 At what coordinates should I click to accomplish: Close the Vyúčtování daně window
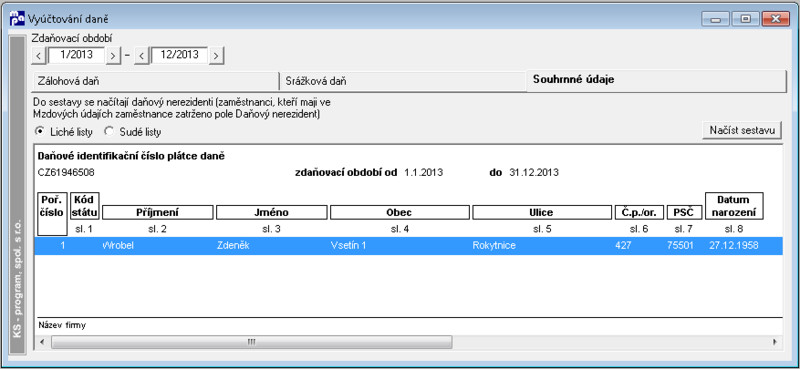pyautogui.click(x=776, y=19)
